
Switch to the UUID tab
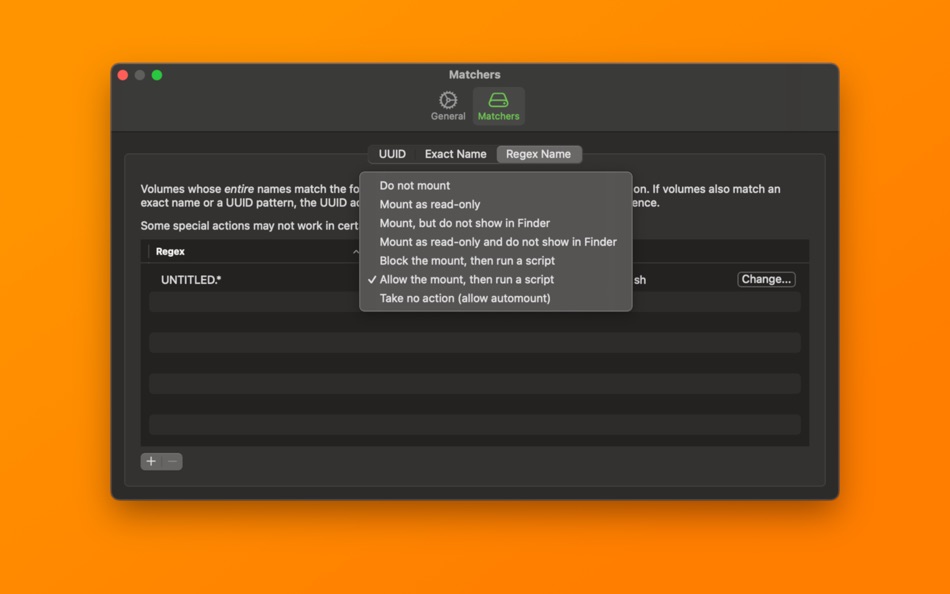[390, 154]
